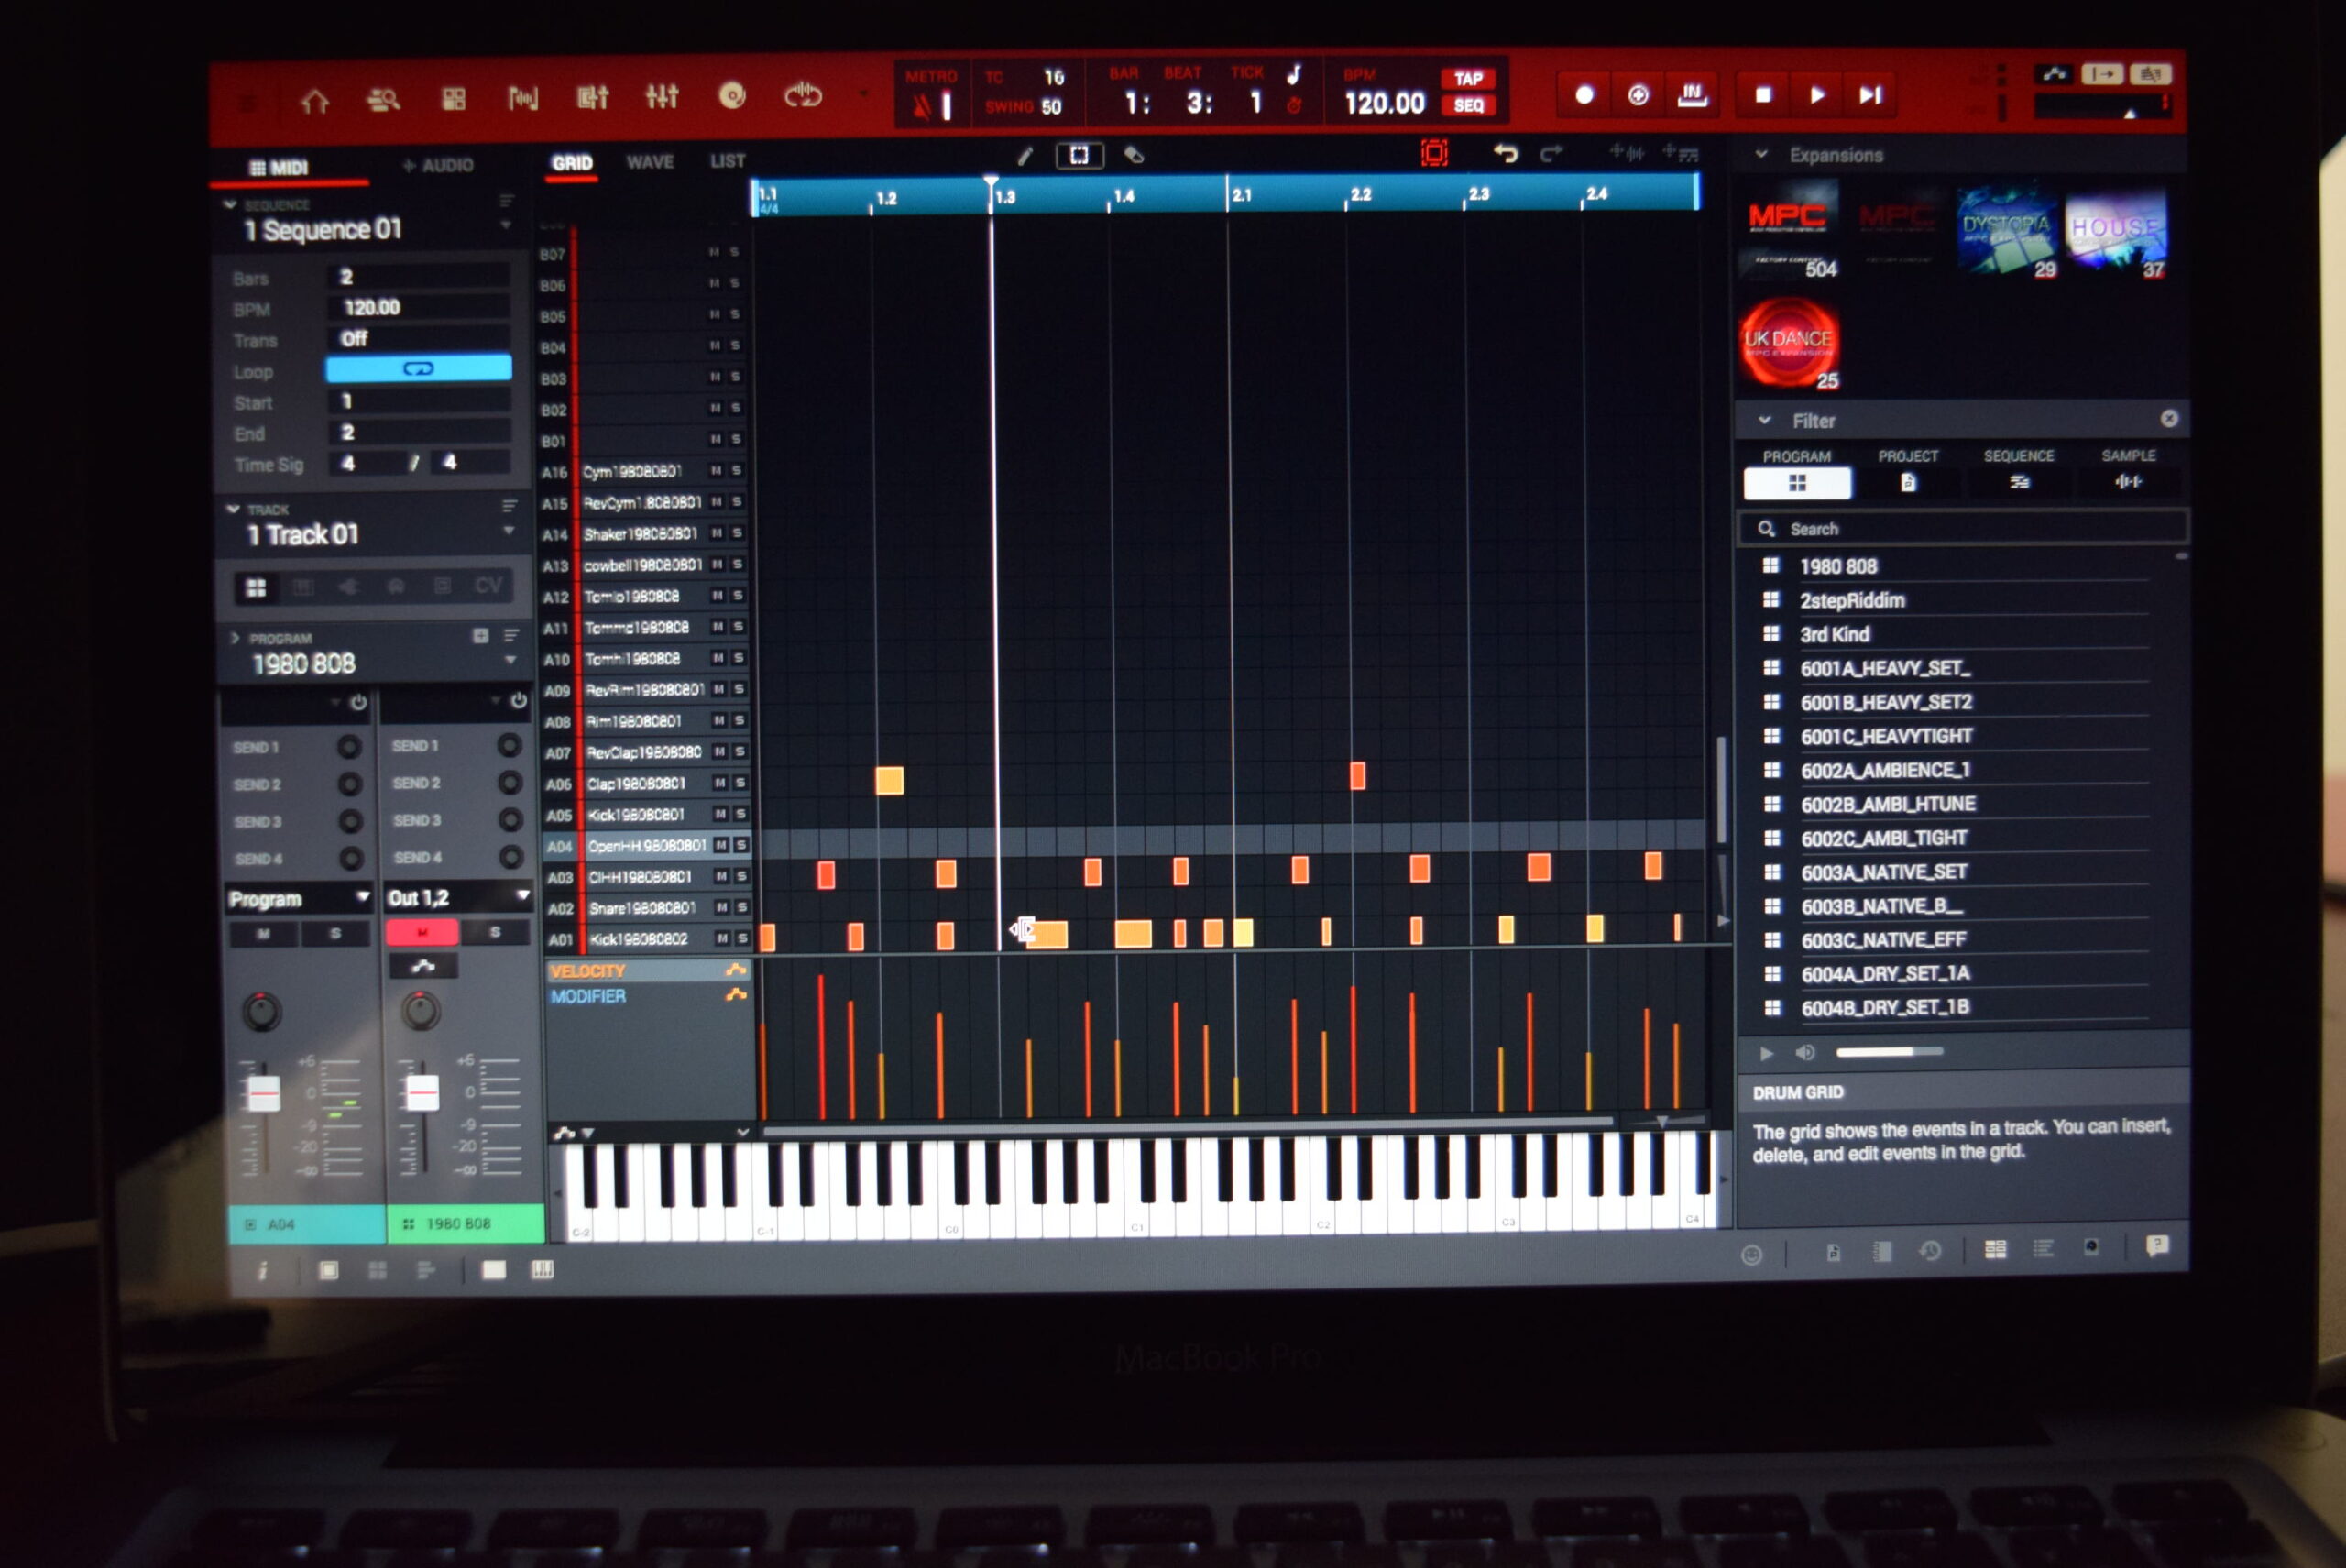This screenshot has height=1568, width=2346.
Task: Click the browser Search field
Action: point(1964,528)
